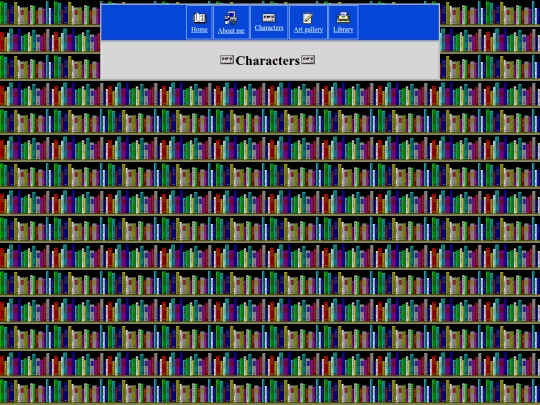Click the notepad pencil icon above Art gallery
Viewport: 540px width, 405px height.
[308, 18]
